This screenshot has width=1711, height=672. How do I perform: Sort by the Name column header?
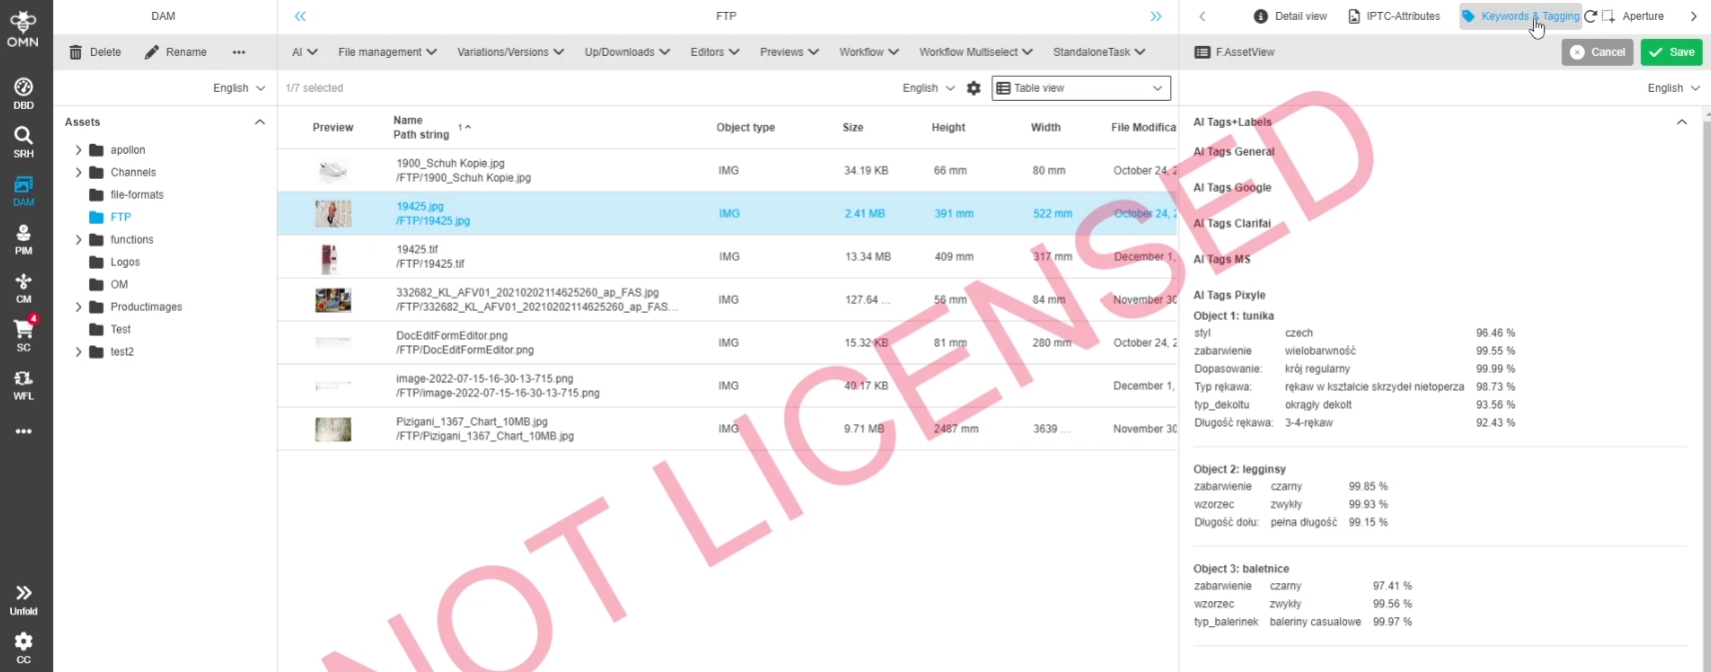[408, 120]
